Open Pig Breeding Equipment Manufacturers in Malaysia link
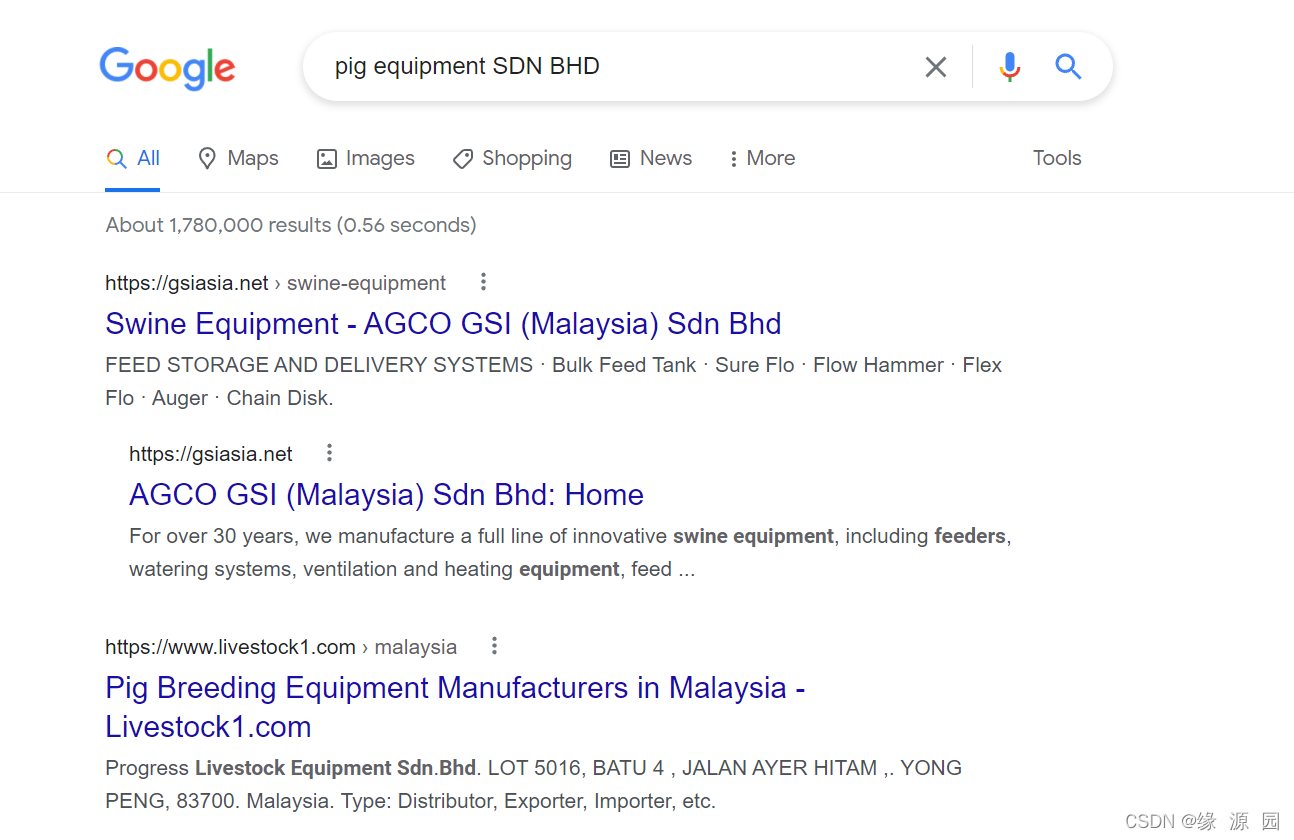This screenshot has height=840, width=1294. click(x=455, y=707)
